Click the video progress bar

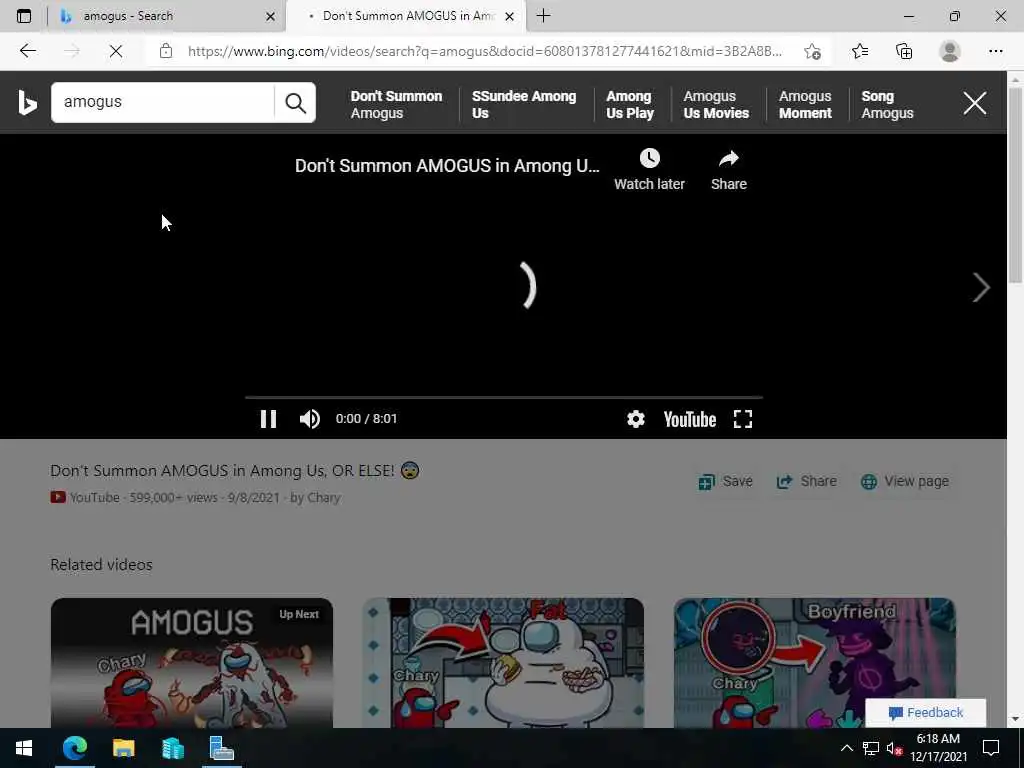(x=504, y=396)
